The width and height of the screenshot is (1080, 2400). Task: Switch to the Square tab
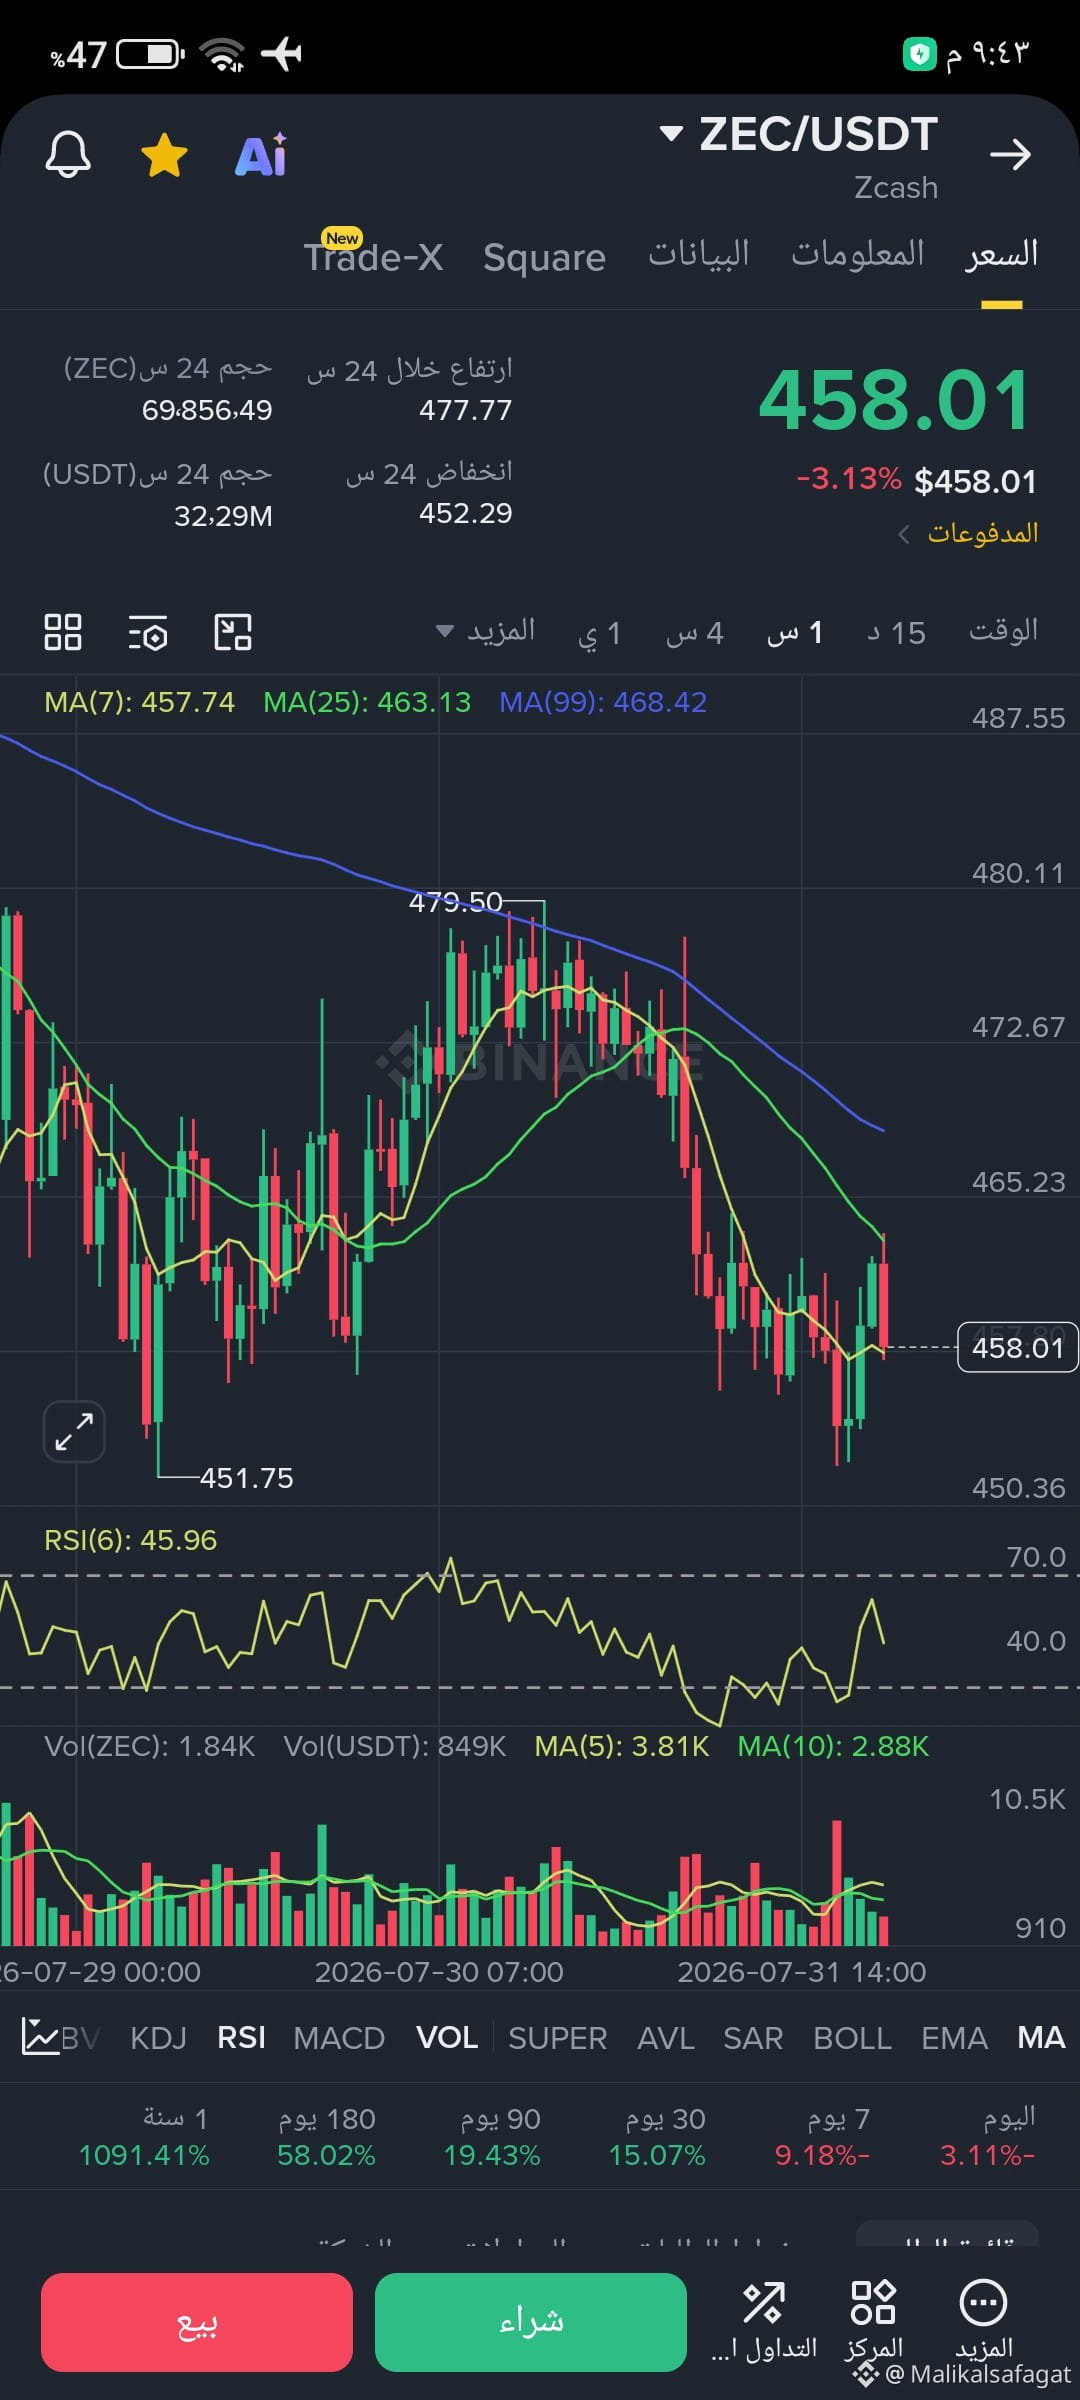544,258
